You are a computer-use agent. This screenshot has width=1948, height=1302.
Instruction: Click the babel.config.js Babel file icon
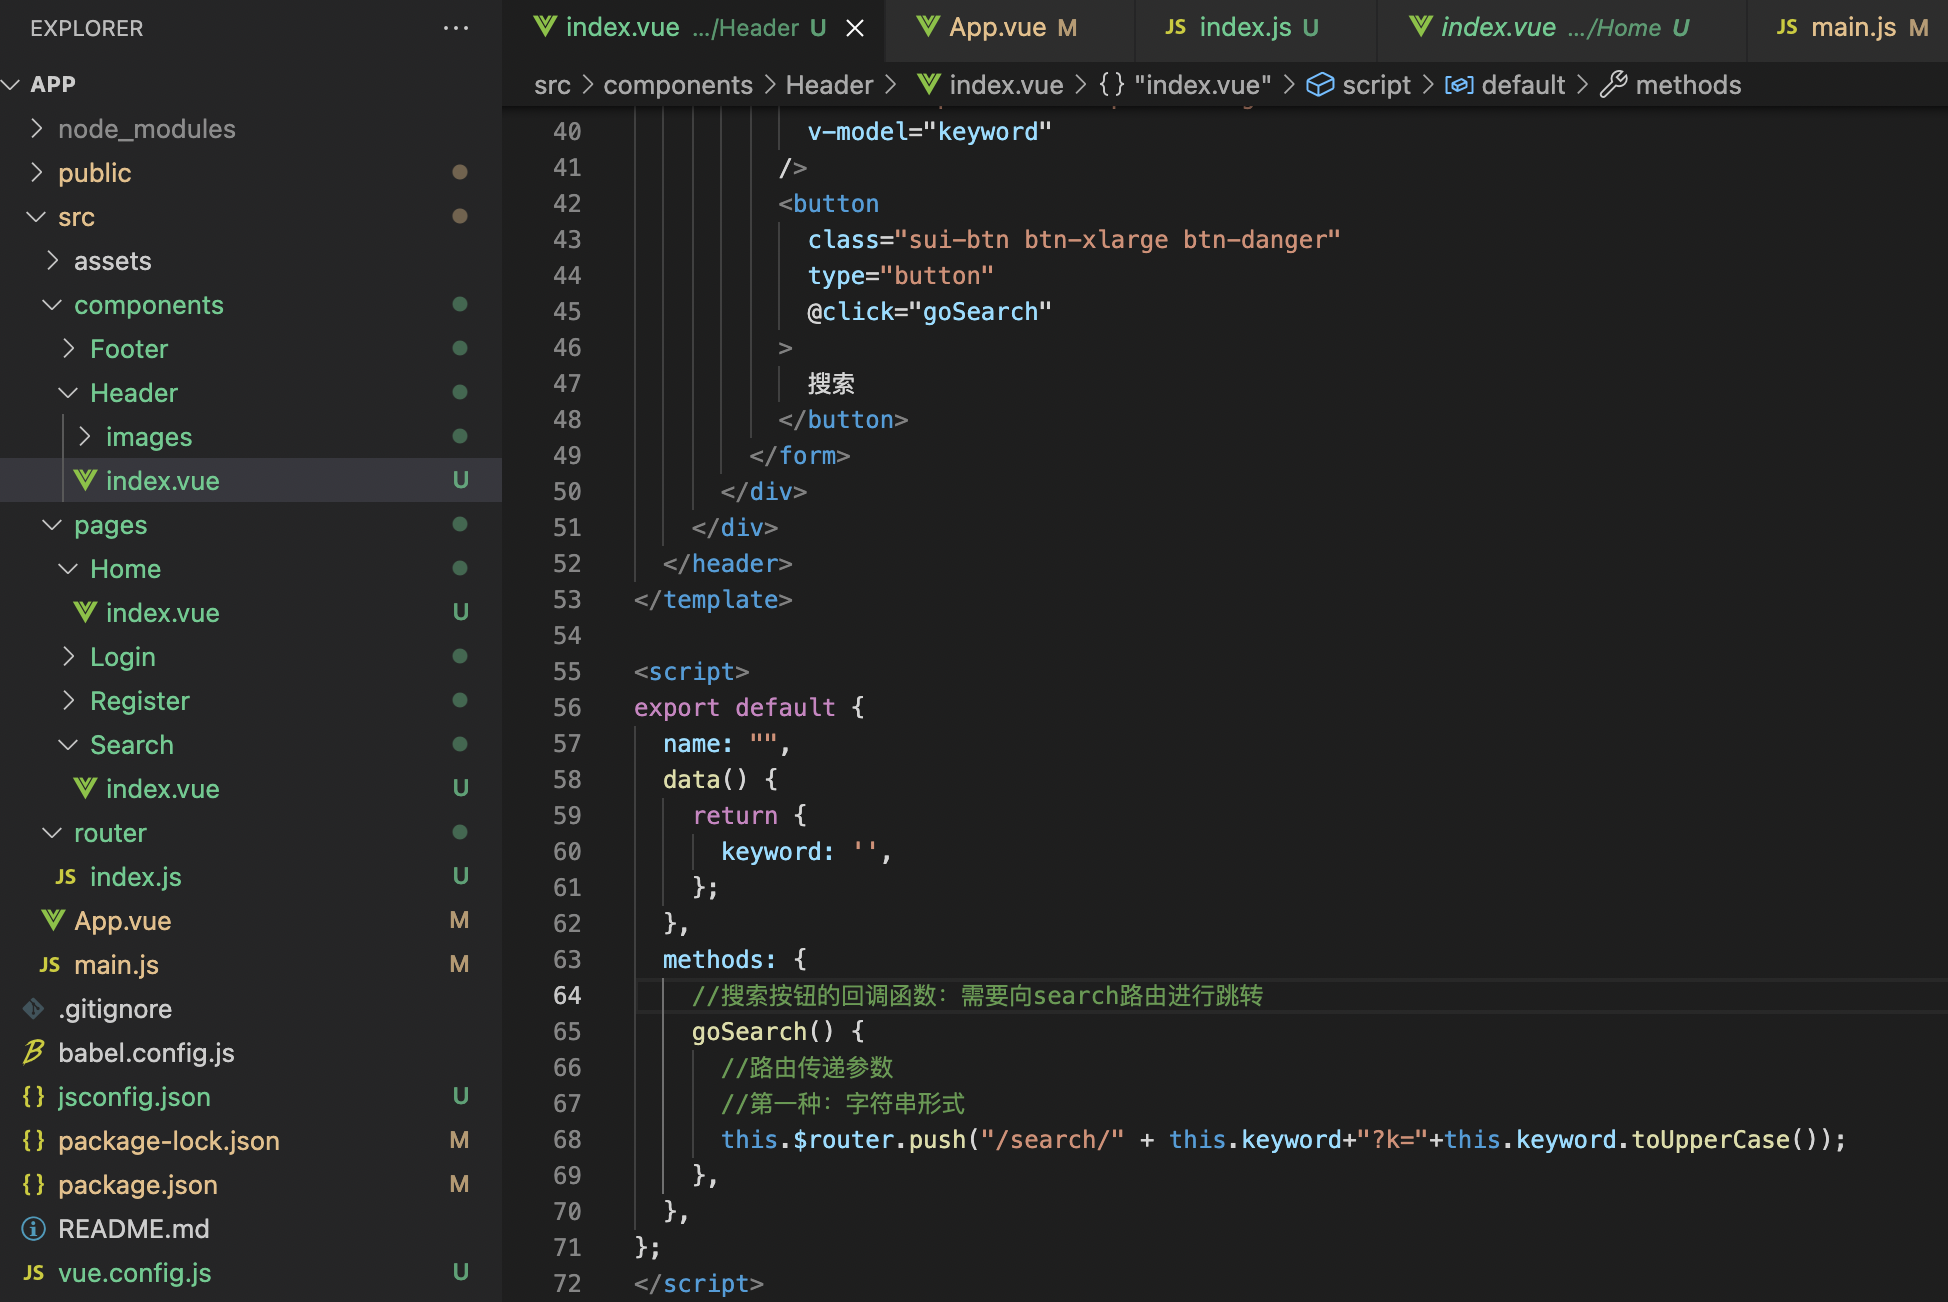34,1052
